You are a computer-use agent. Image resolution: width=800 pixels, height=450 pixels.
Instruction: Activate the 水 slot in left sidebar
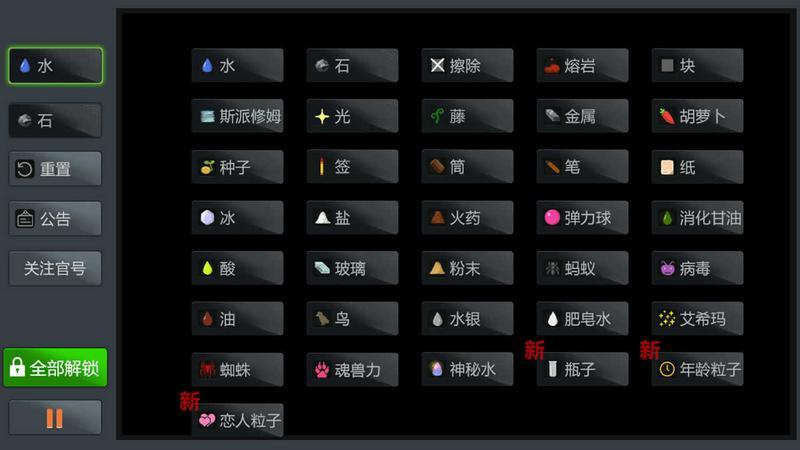pyautogui.click(x=55, y=65)
